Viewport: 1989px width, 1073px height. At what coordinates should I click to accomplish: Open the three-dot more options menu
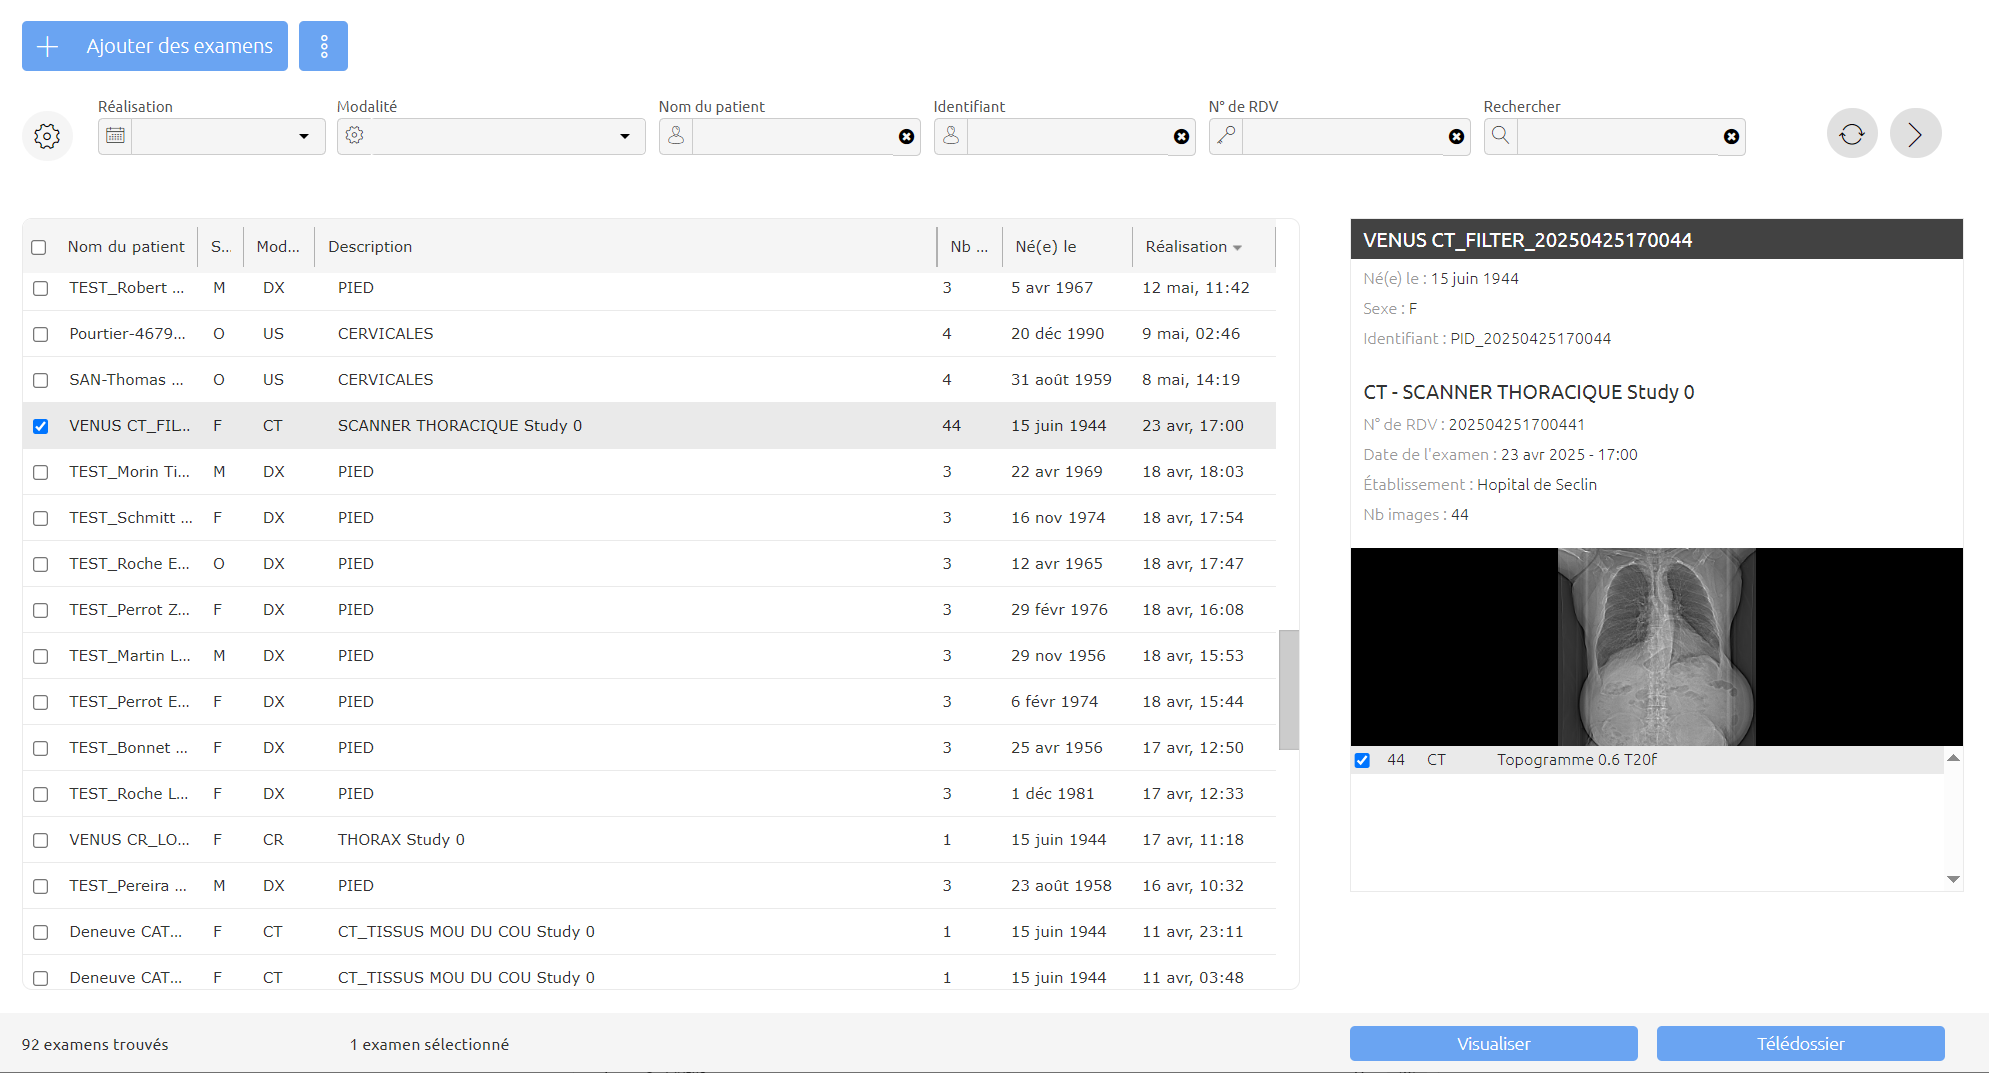tap(323, 46)
